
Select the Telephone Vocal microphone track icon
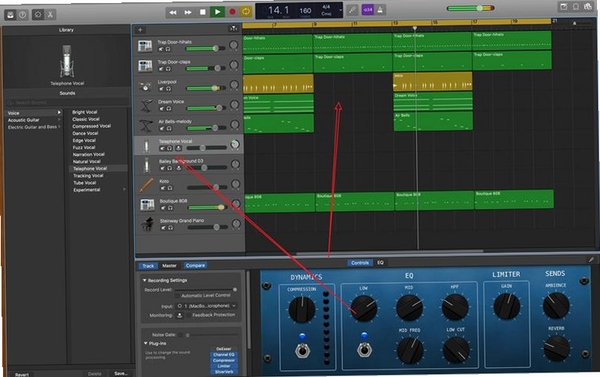[146, 146]
